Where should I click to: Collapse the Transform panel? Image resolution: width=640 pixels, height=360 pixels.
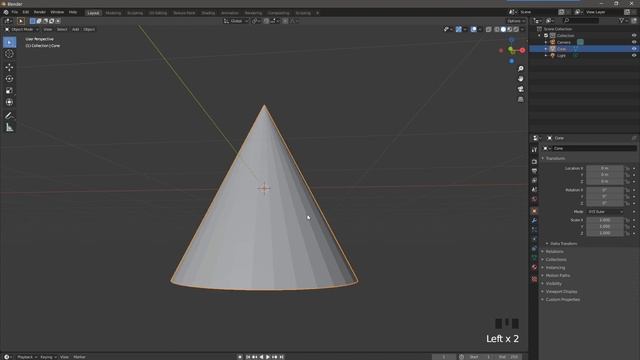point(555,158)
